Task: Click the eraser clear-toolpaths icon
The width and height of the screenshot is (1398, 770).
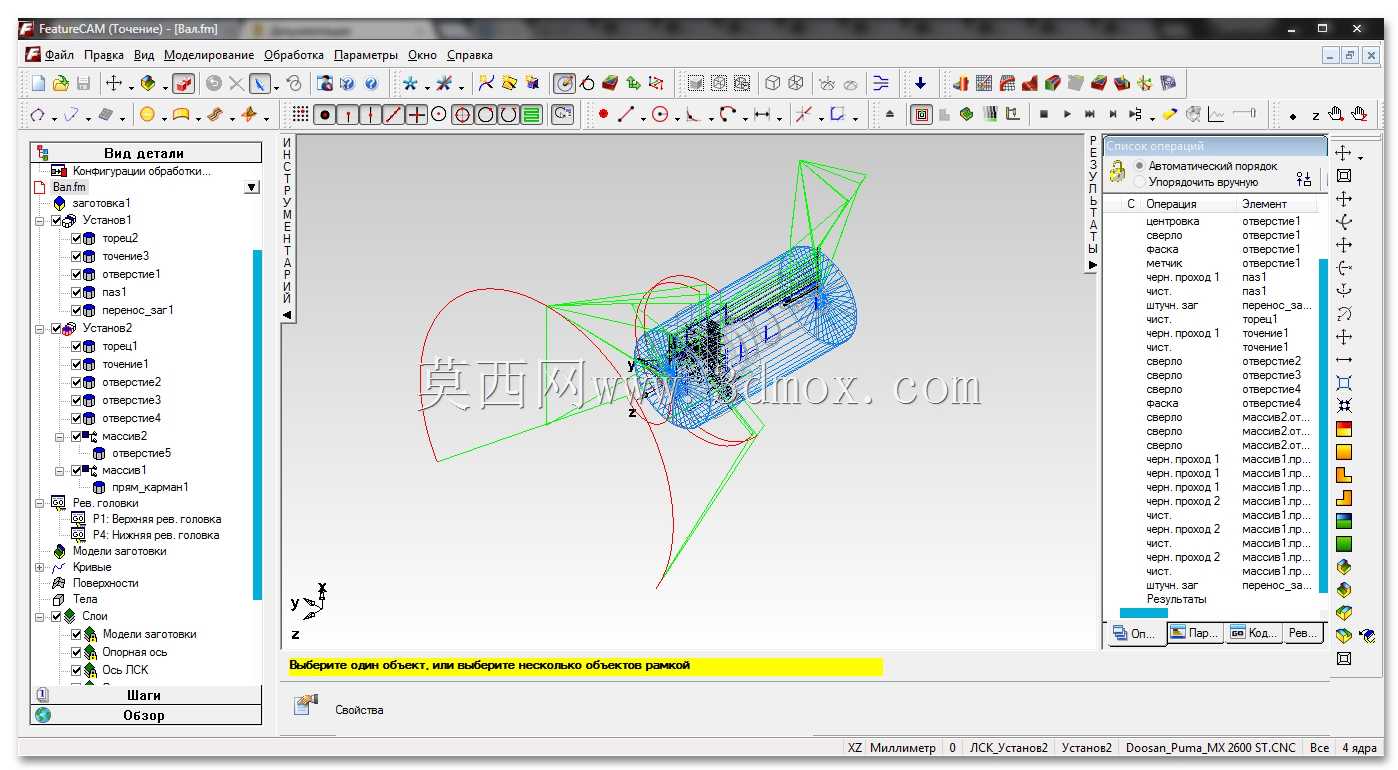Action: [x=1169, y=115]
